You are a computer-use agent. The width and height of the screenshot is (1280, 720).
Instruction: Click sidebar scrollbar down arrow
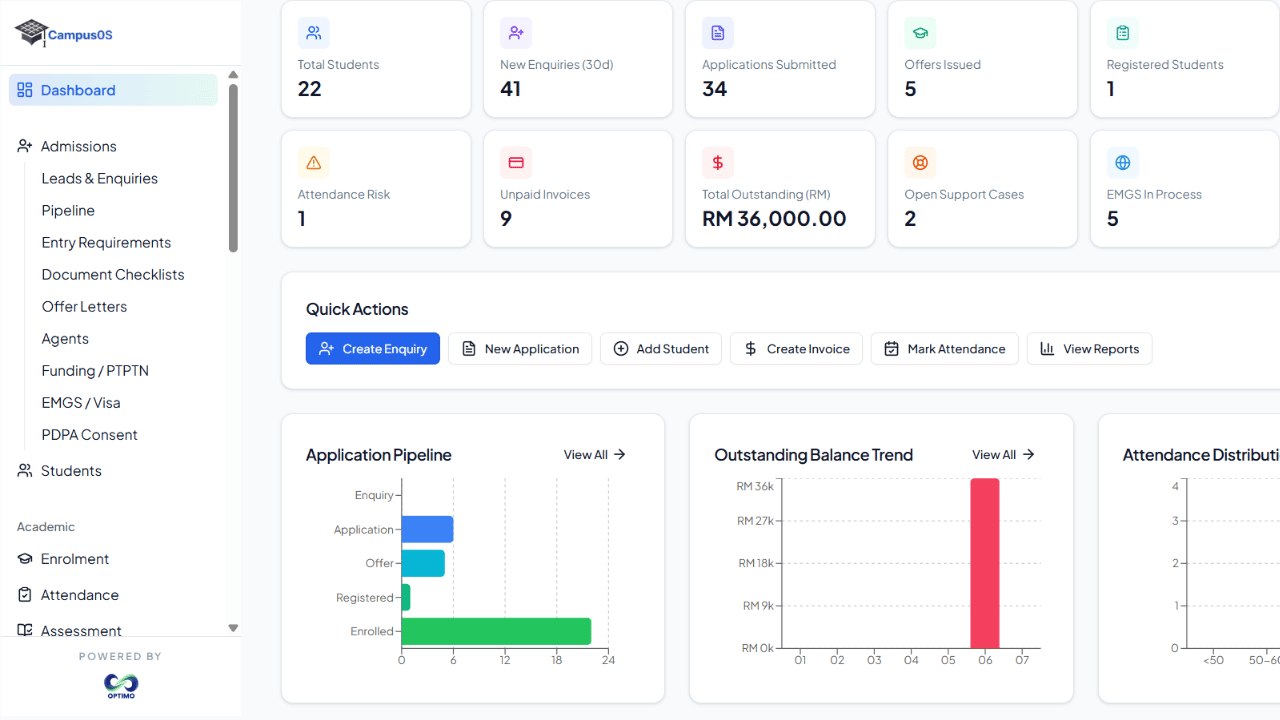click(233, 628)
